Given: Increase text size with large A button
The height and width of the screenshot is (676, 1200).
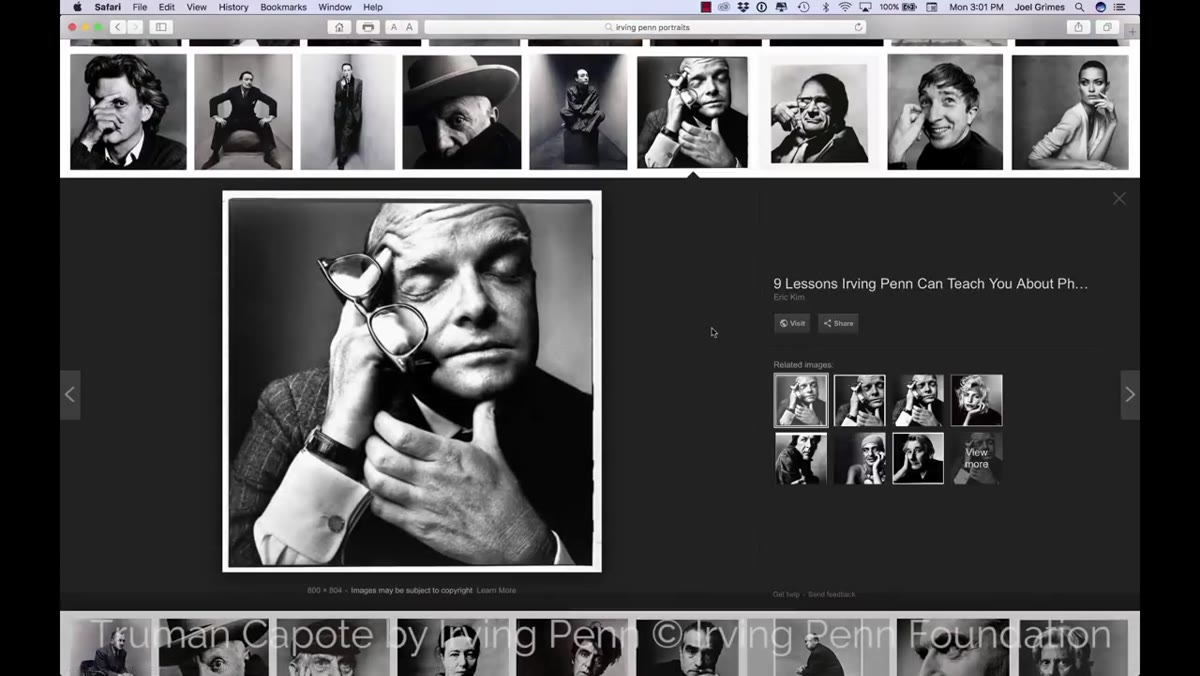Looking at the screenshot, I should [x=409, y=27].
